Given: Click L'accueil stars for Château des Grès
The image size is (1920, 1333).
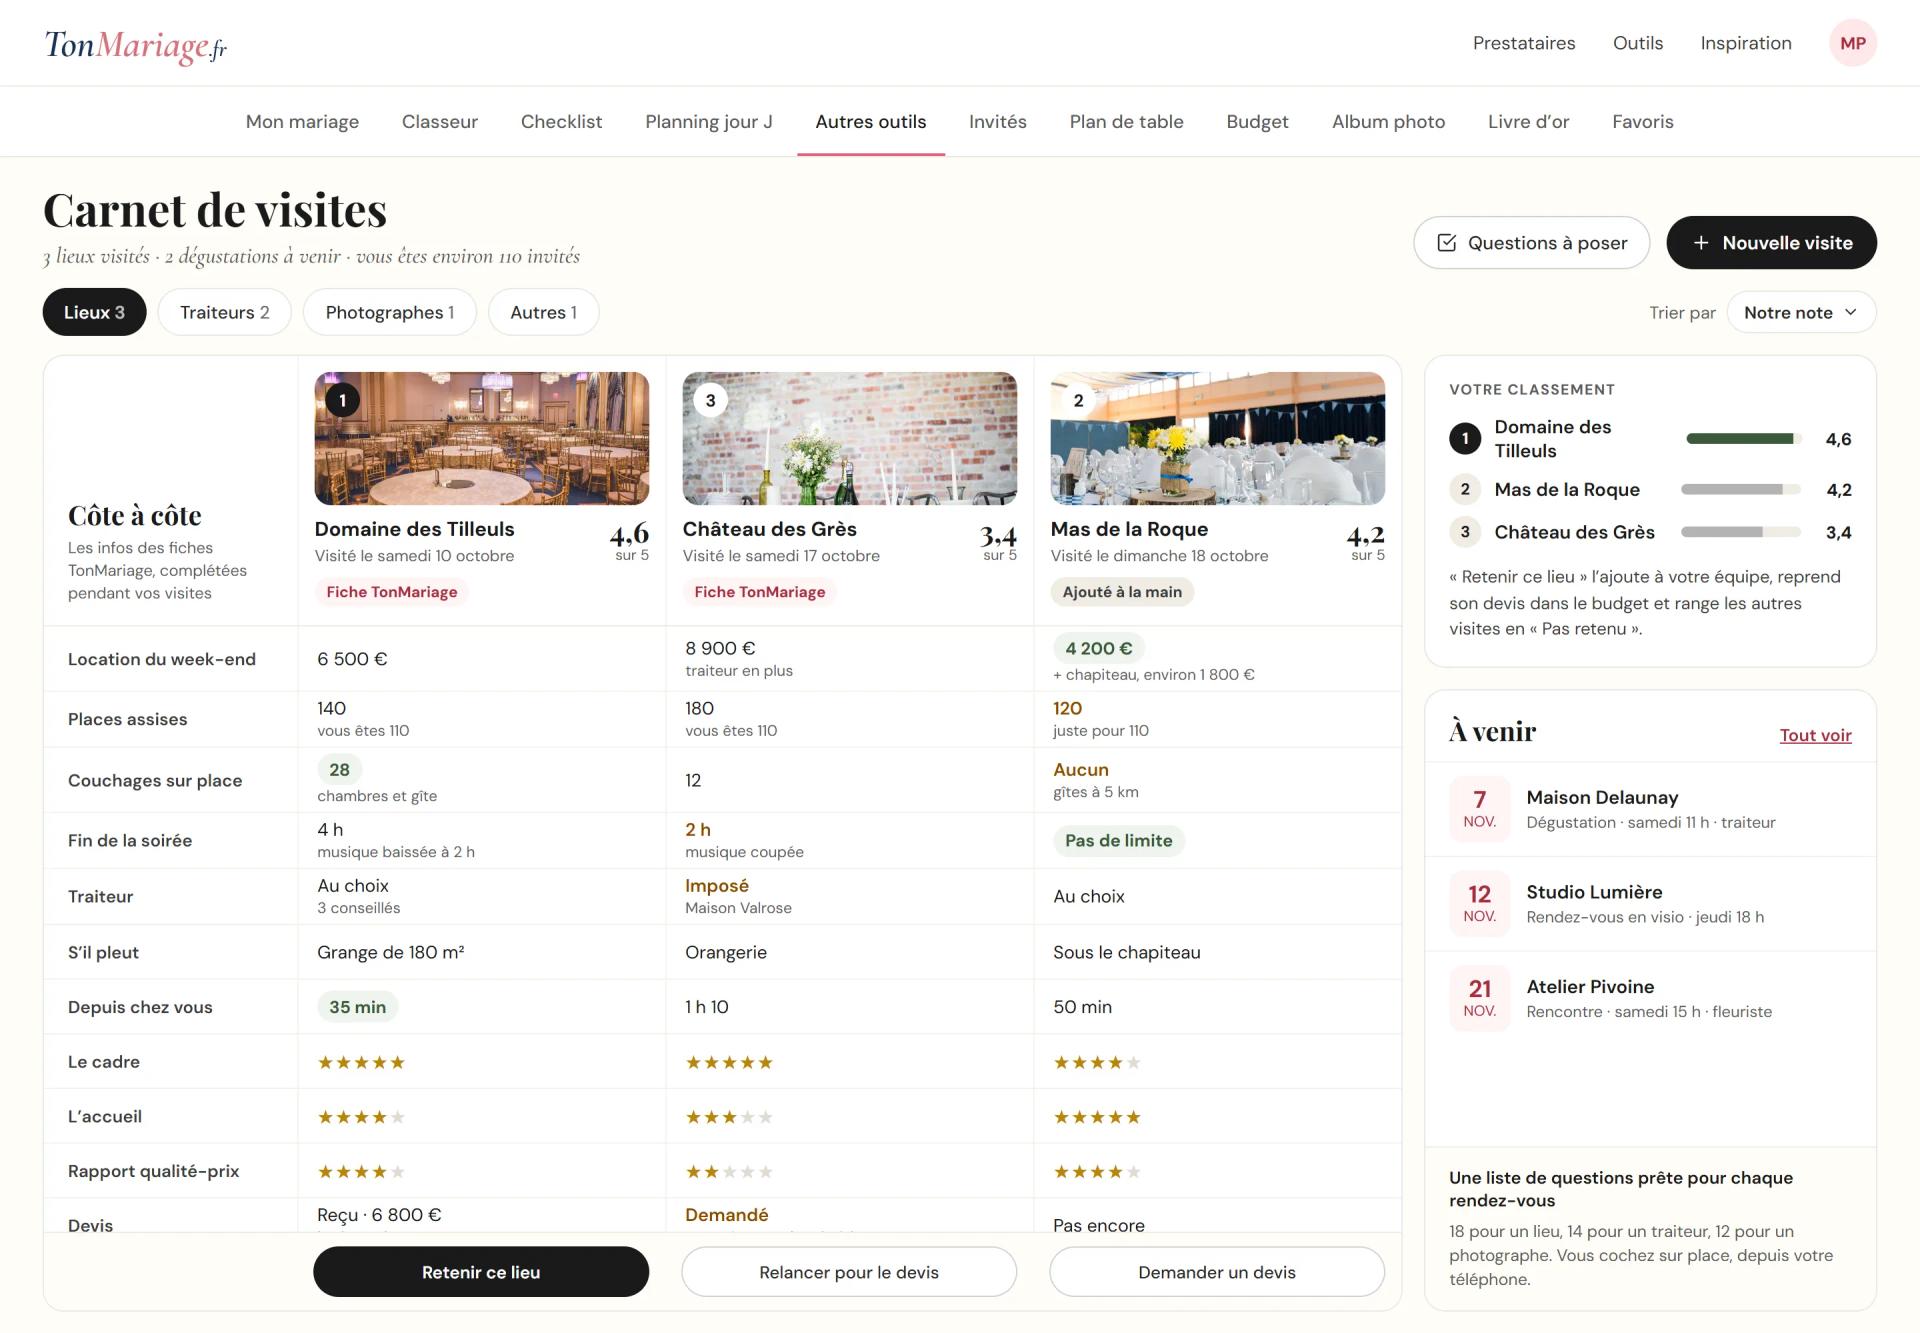Looking at the screenshot, I should pos(729,1117).
